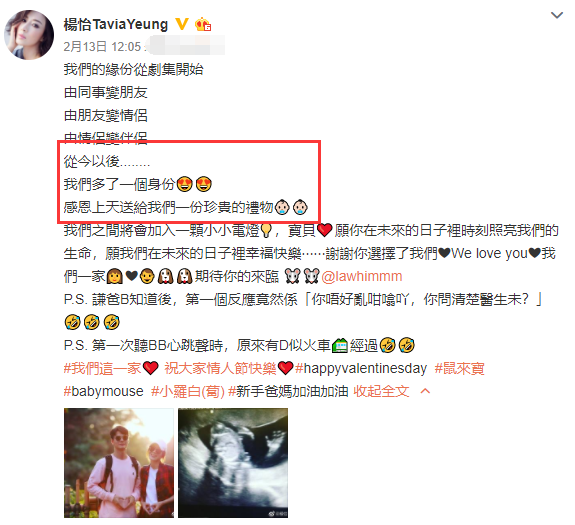
Task: Click the train emoji near 火車
Action: tap(340, 345)
